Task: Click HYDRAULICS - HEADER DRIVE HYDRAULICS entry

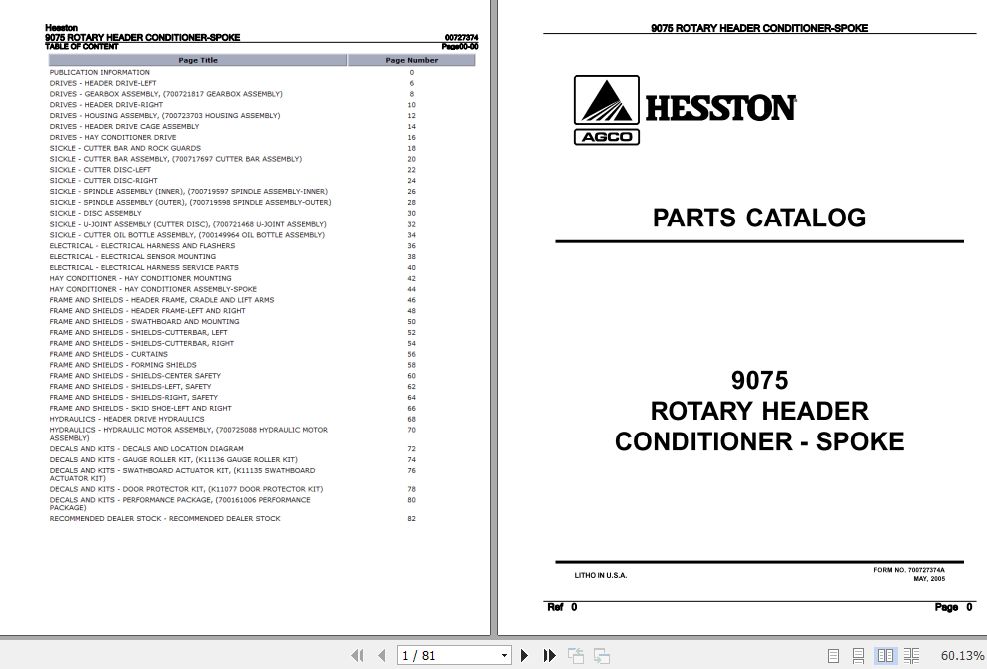Action: point(127,419)
